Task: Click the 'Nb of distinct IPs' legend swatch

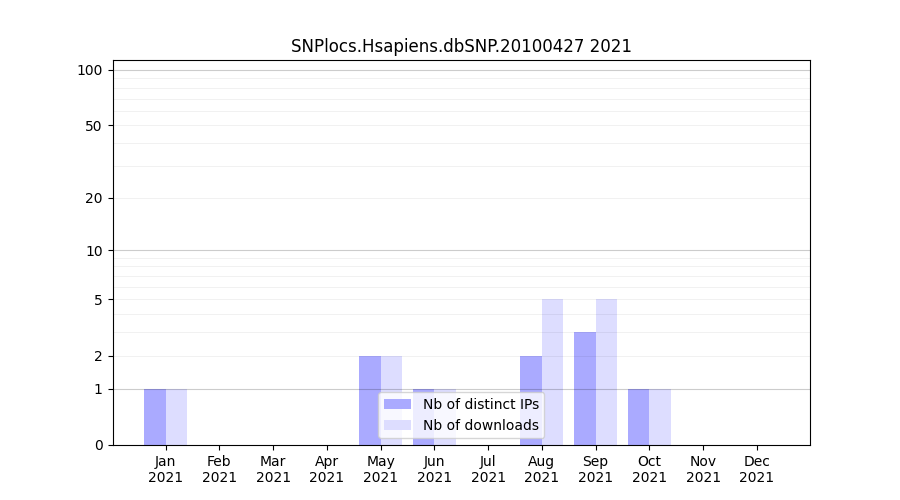Action: coord(397,404)
